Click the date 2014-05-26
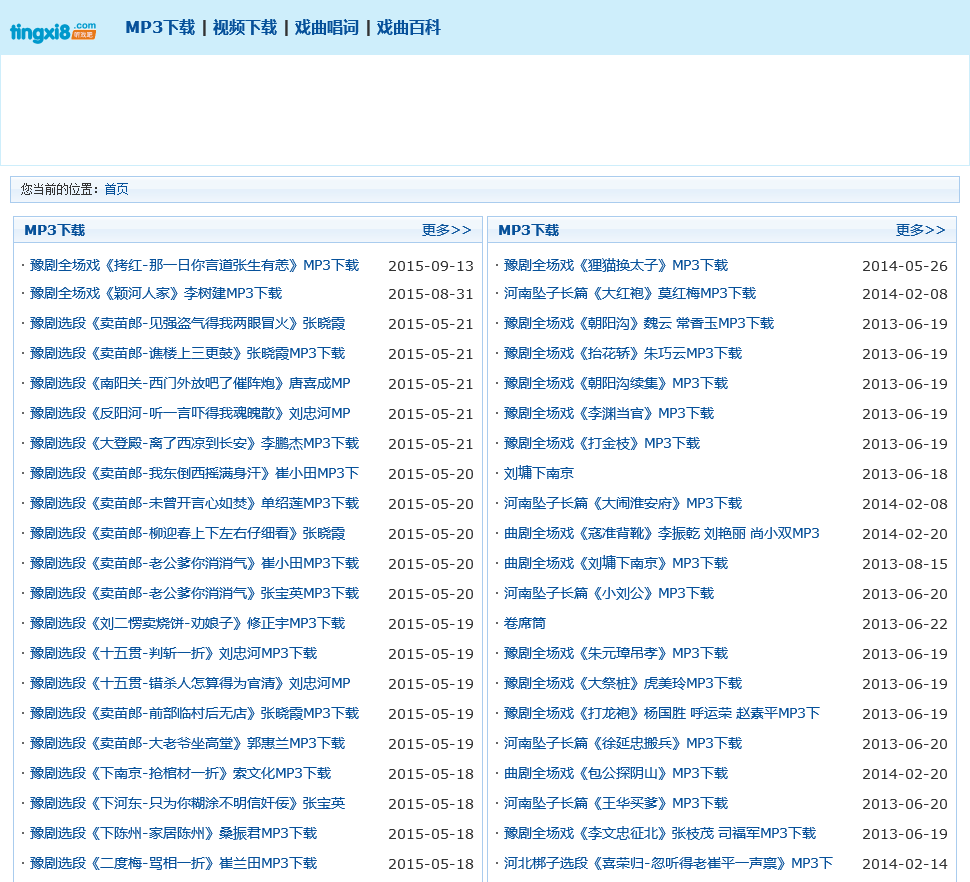 pyautogui.click(x=904, y=266)
